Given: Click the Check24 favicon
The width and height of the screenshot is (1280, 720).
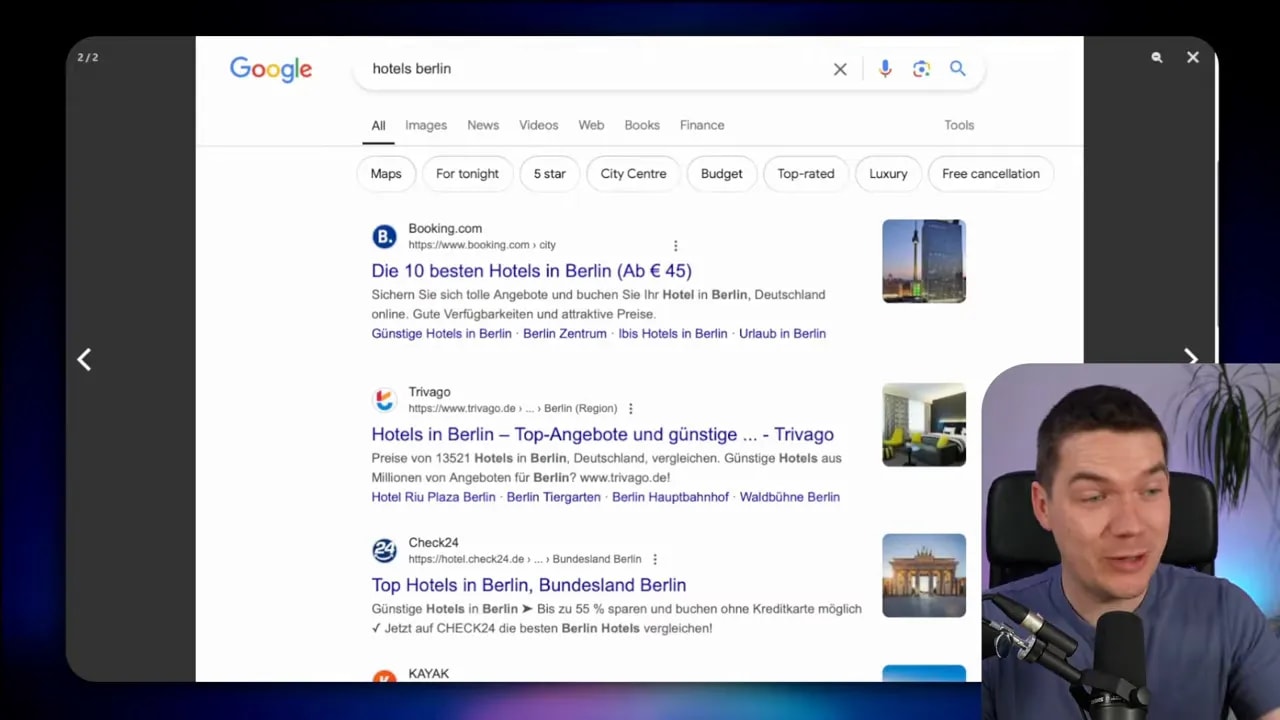Looking at the screenshot, I should pyautogui.click(x=384, y=551).
